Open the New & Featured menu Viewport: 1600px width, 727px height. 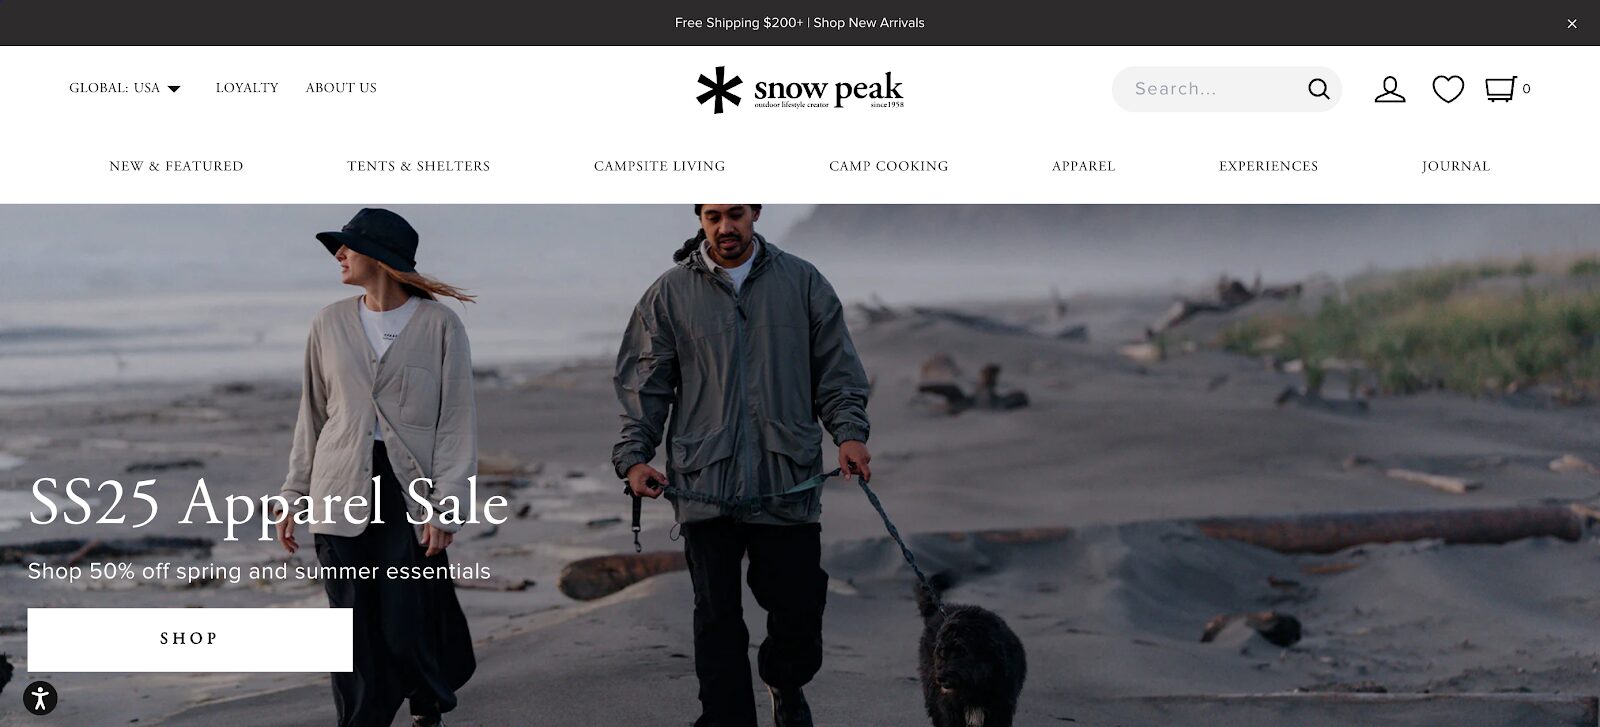[176, 166]
